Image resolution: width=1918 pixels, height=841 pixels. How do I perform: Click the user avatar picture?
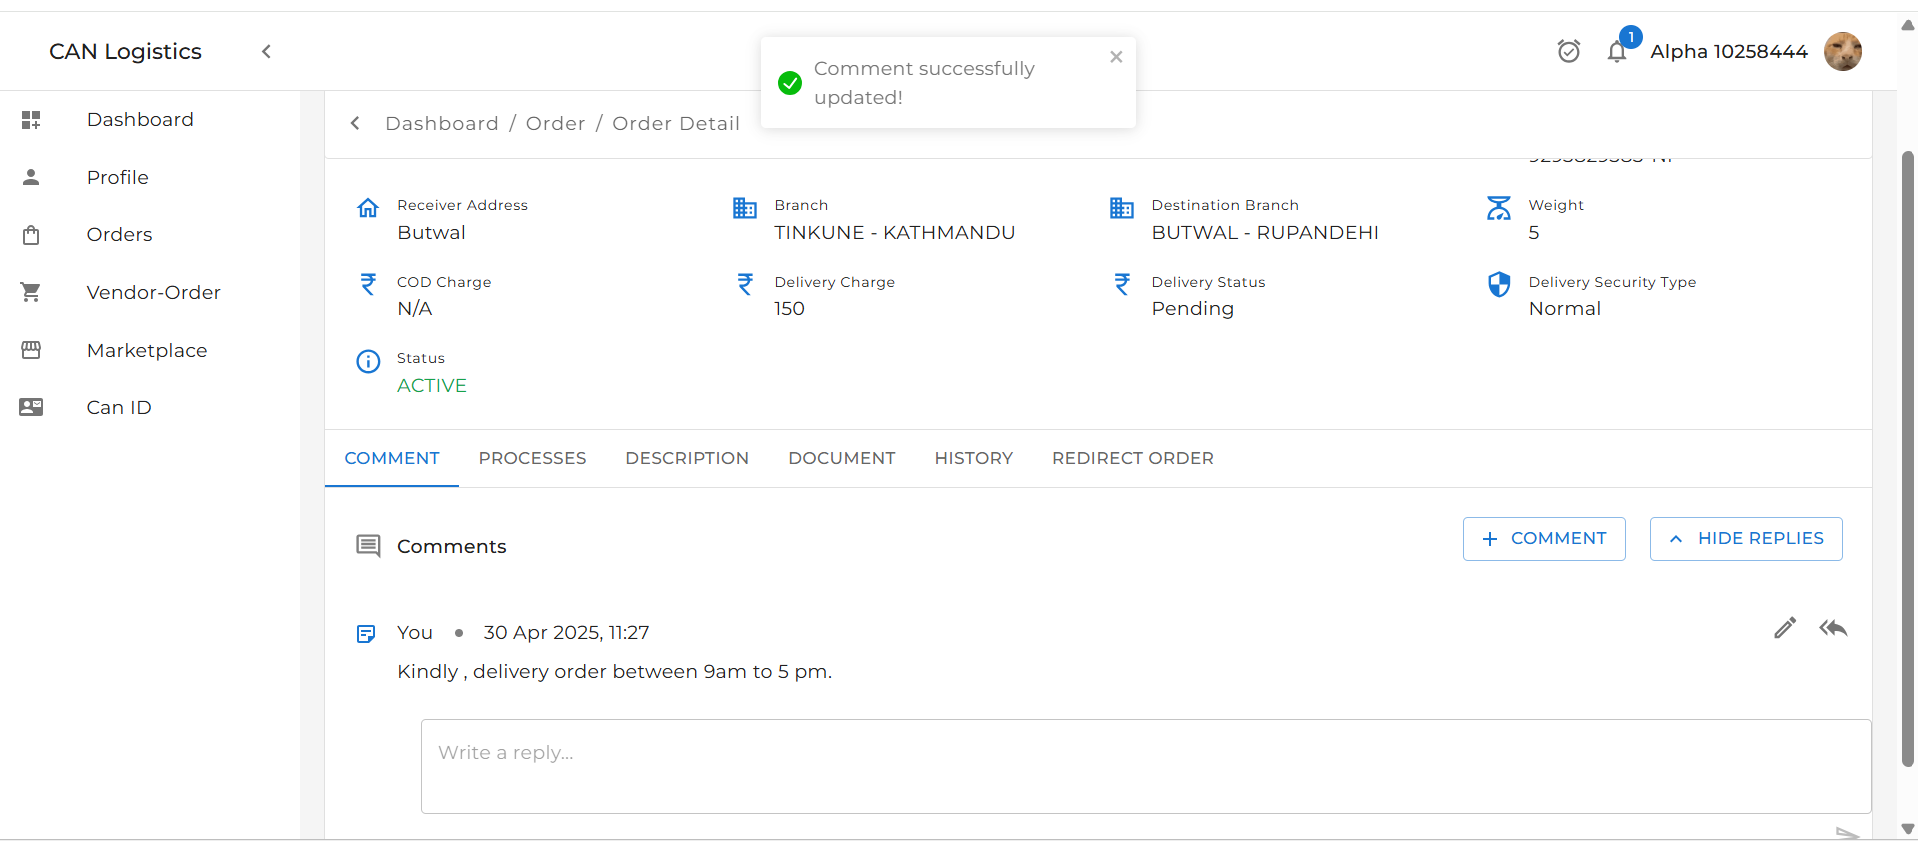[1843, 51]
